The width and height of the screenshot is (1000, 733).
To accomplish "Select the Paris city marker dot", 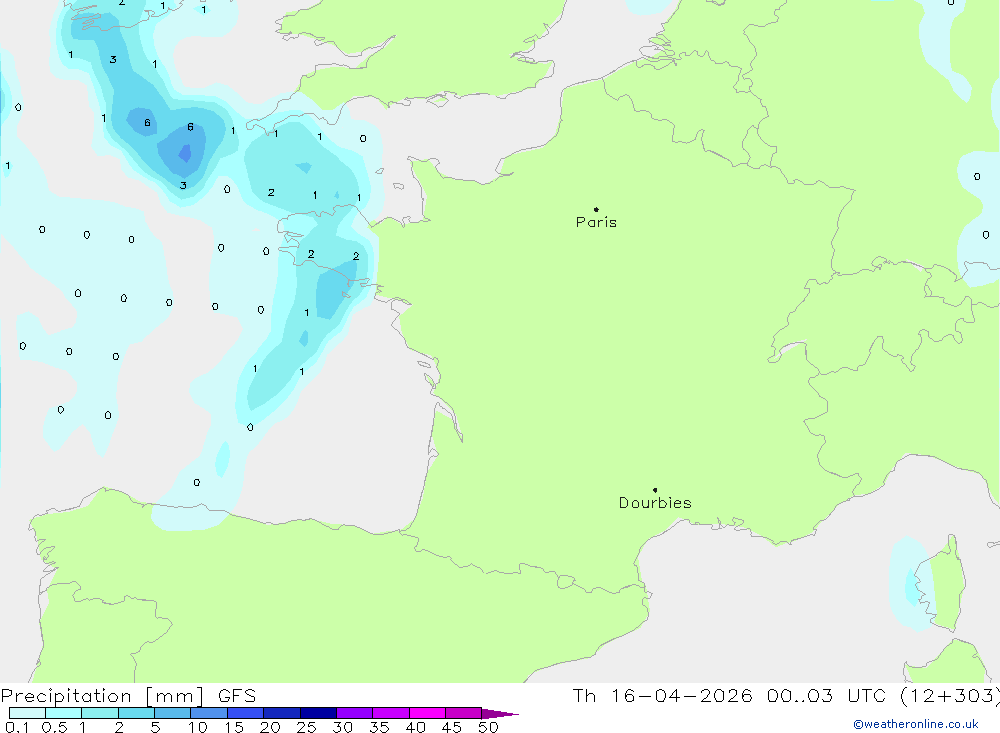I will pos(596,209).
